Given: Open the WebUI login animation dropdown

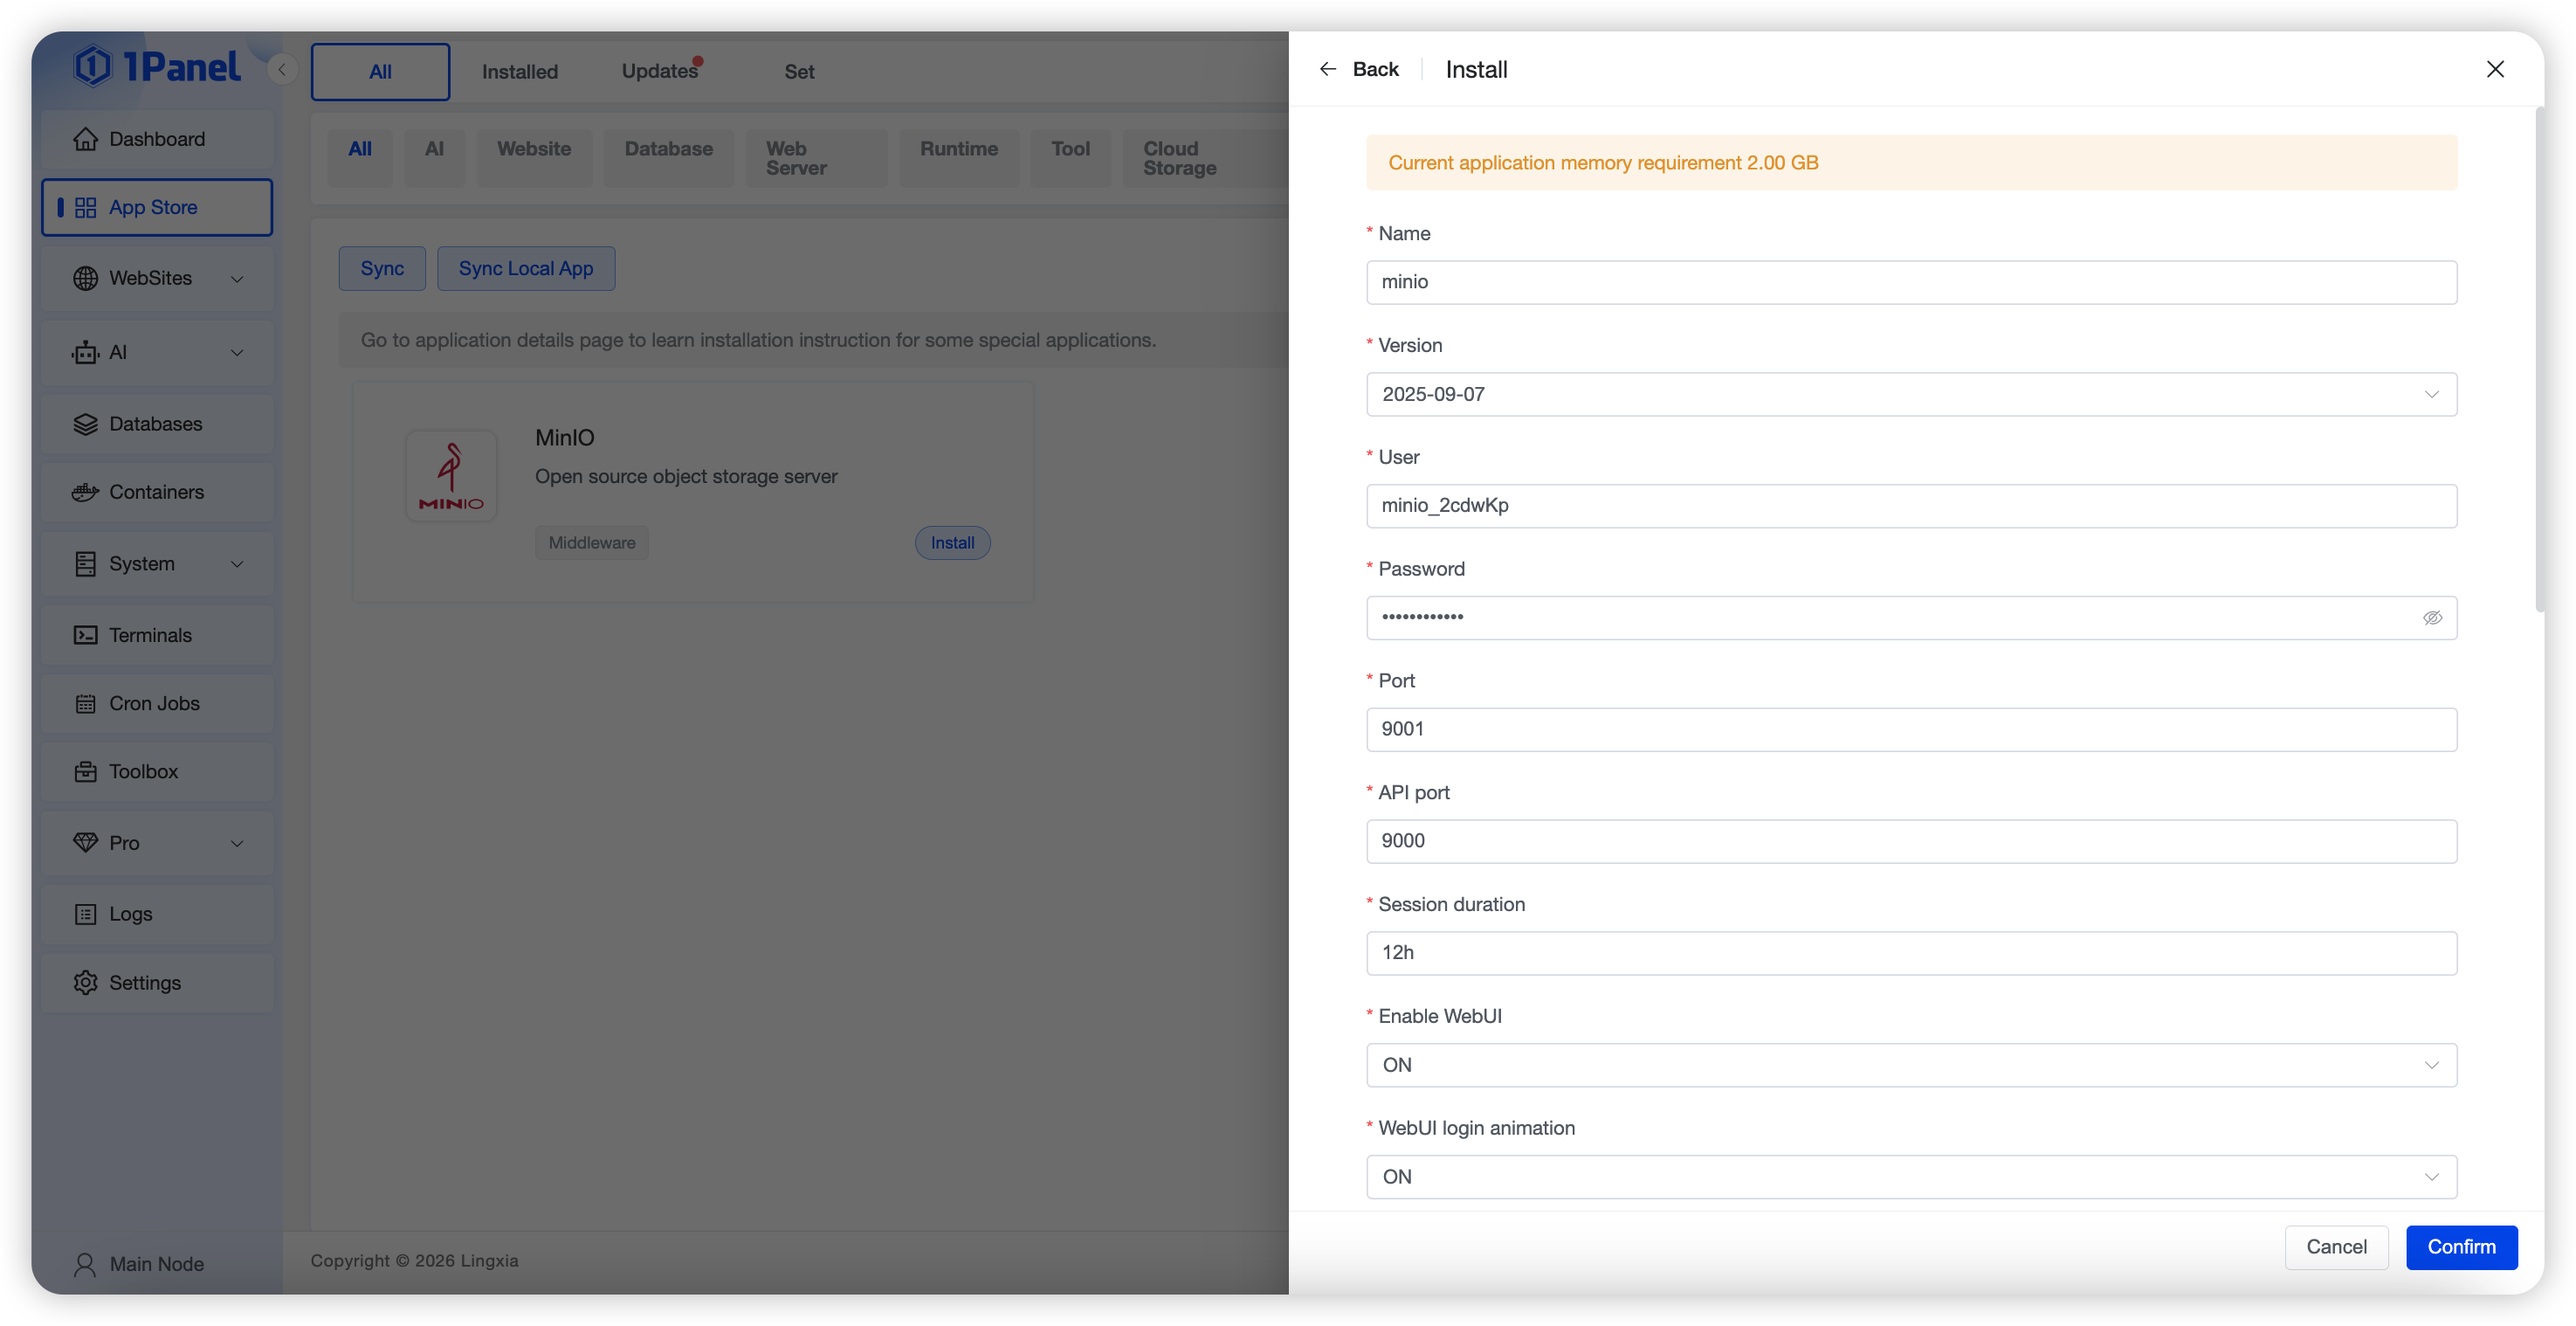Looking at the screenshot, I should coord(1911,1177).
